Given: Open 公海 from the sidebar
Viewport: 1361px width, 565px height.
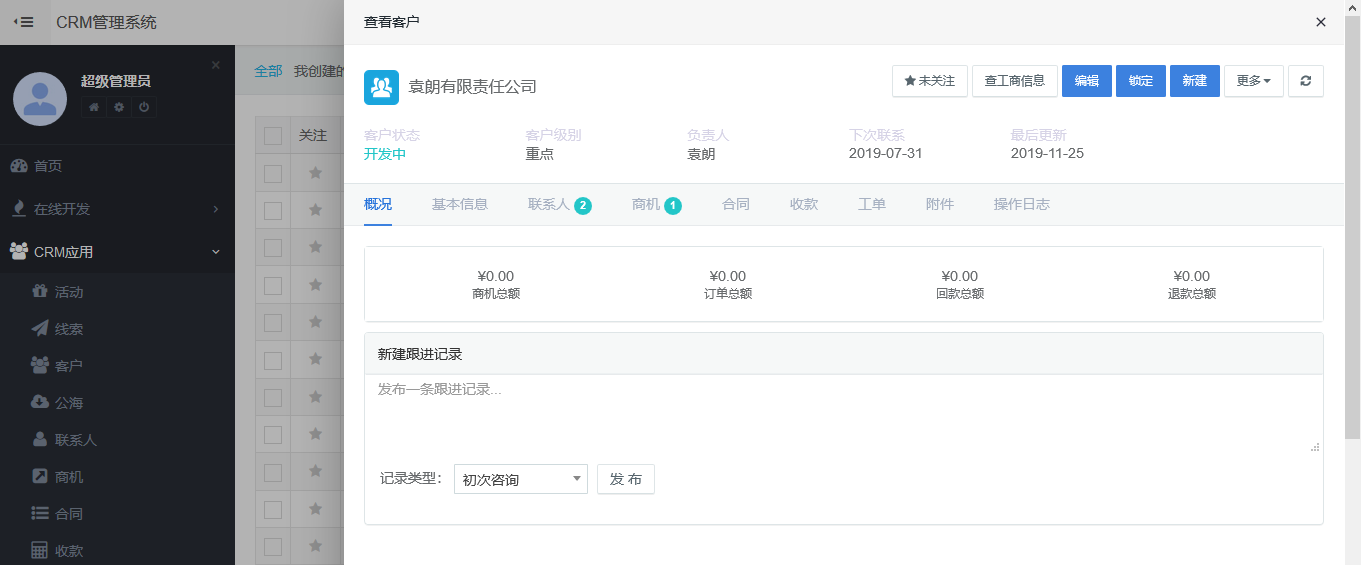Looking at the screenshot, I should [x=69, y=403].
